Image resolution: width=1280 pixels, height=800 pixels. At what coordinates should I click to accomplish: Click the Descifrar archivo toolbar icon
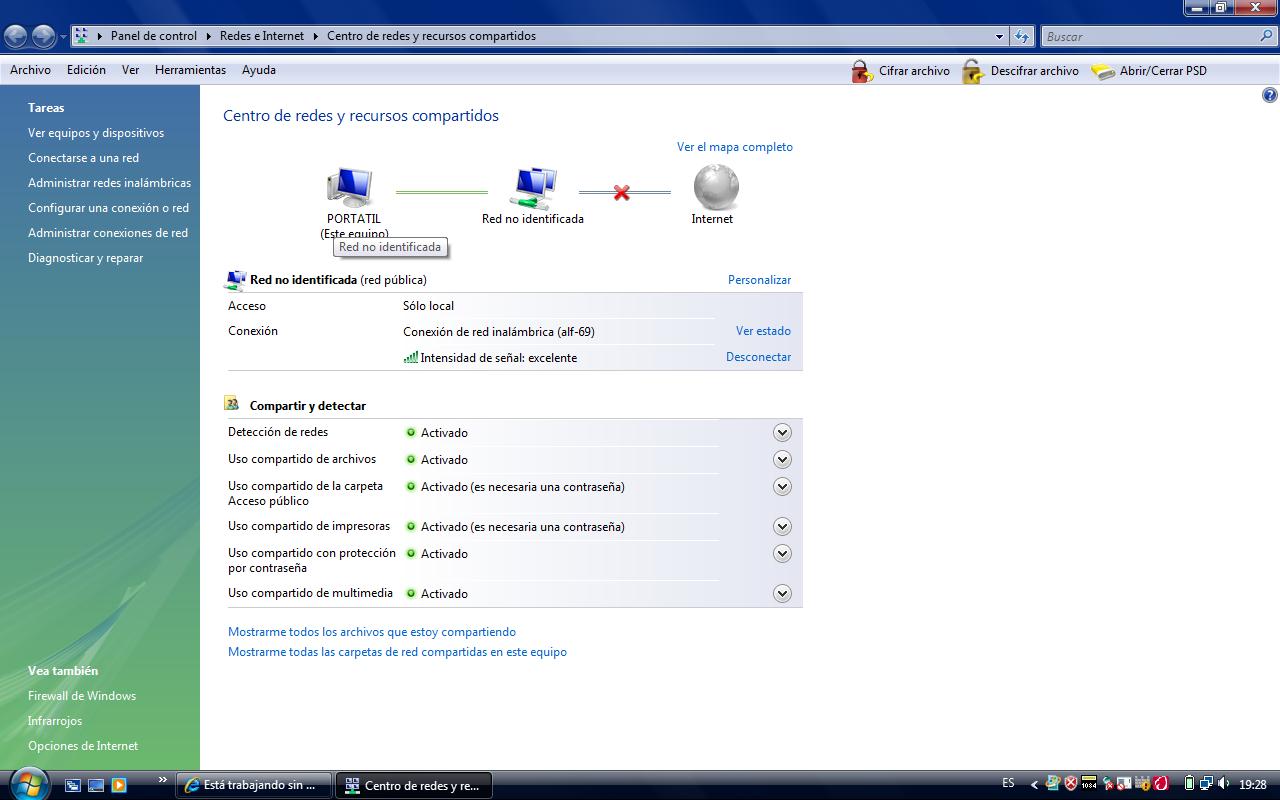coord(973,71)
